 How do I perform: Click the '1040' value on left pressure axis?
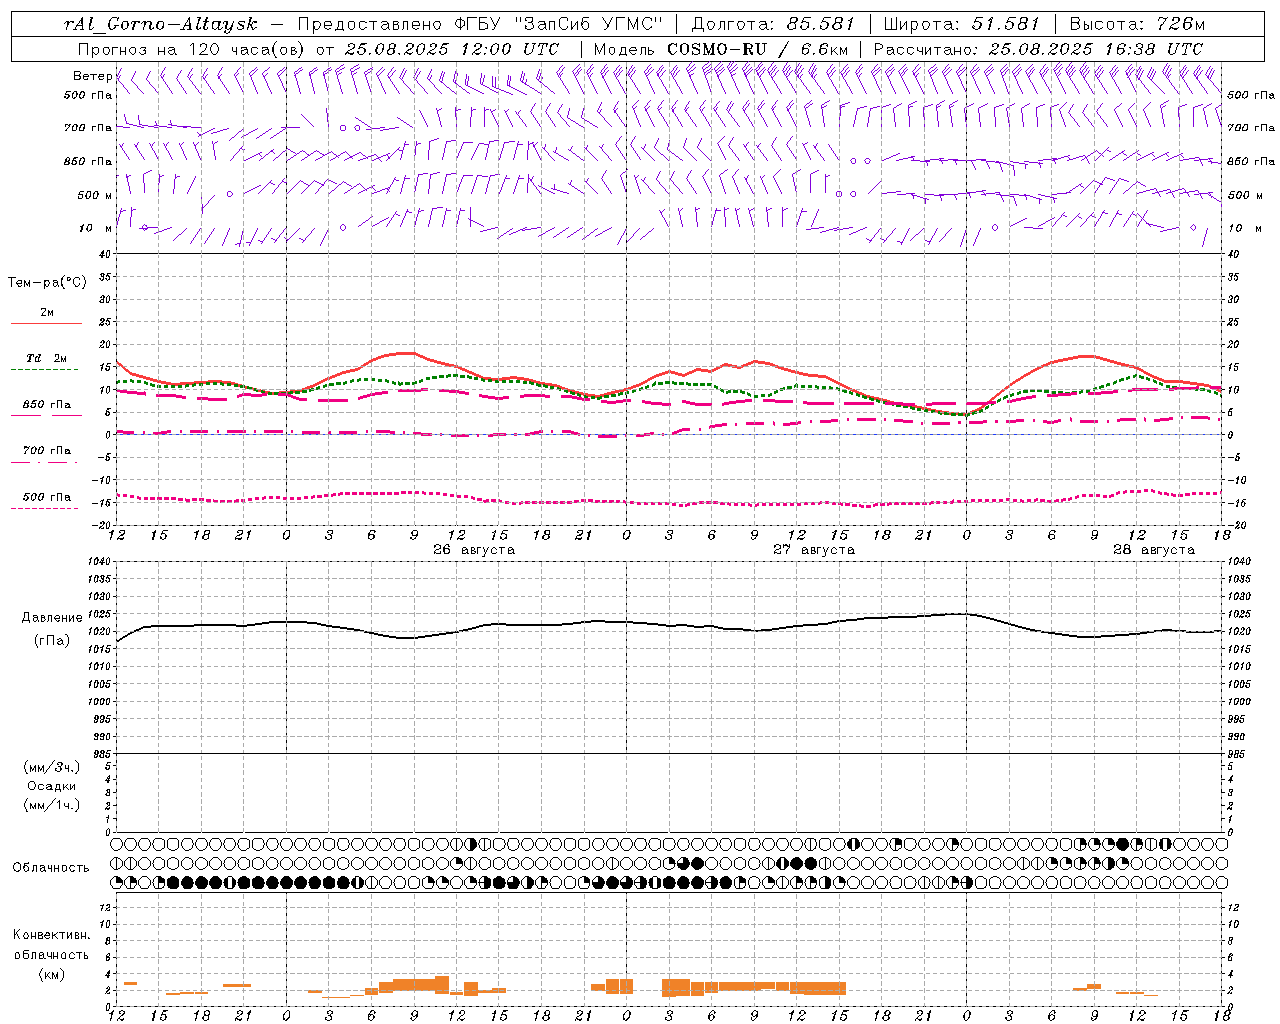[100, 562]
